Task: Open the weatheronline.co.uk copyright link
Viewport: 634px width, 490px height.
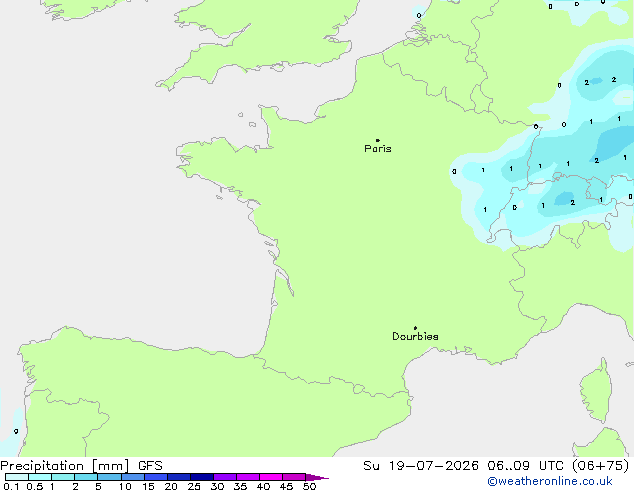Action: tap(549, 481)
